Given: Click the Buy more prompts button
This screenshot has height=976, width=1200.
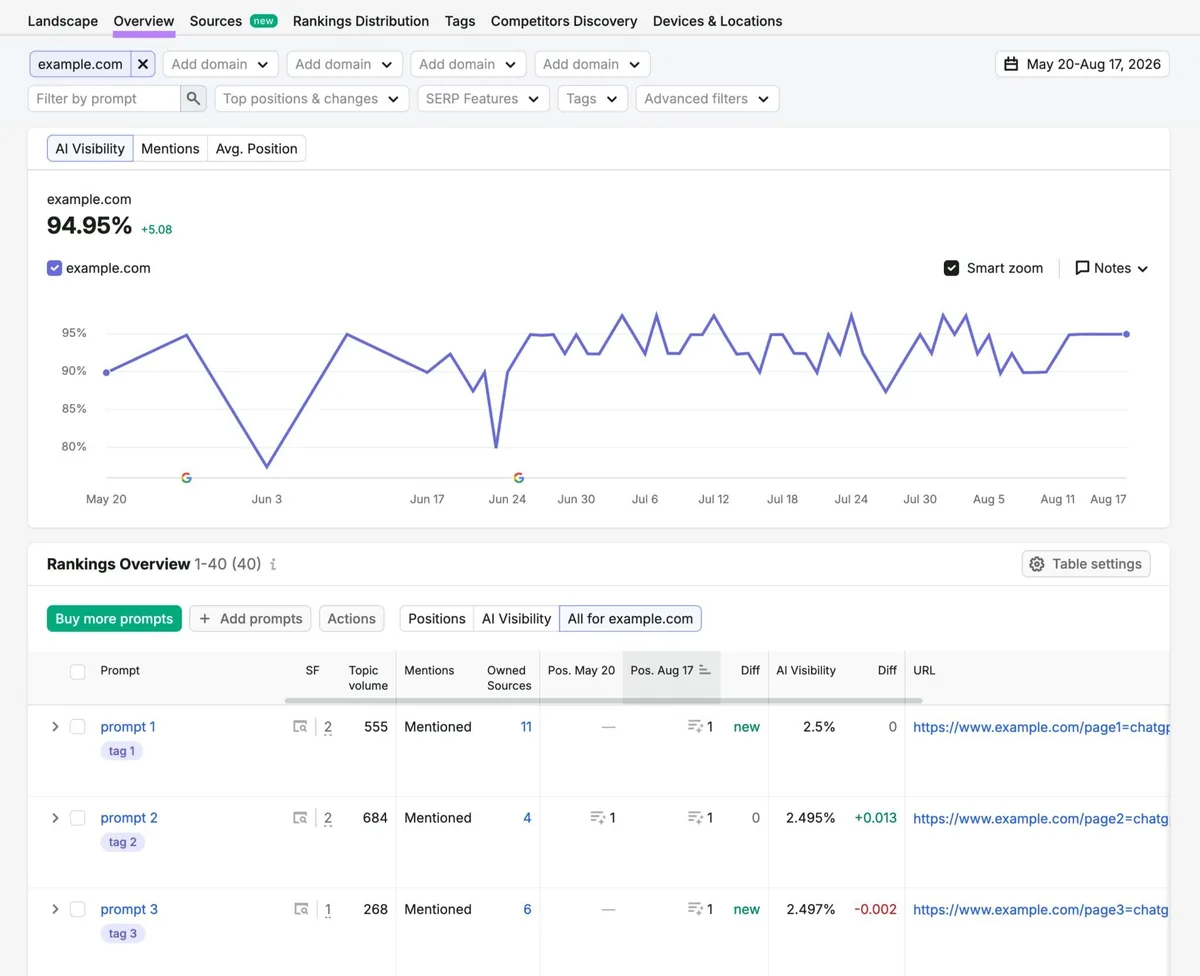Looking at the screenshot, I should [x=114, y=618].
